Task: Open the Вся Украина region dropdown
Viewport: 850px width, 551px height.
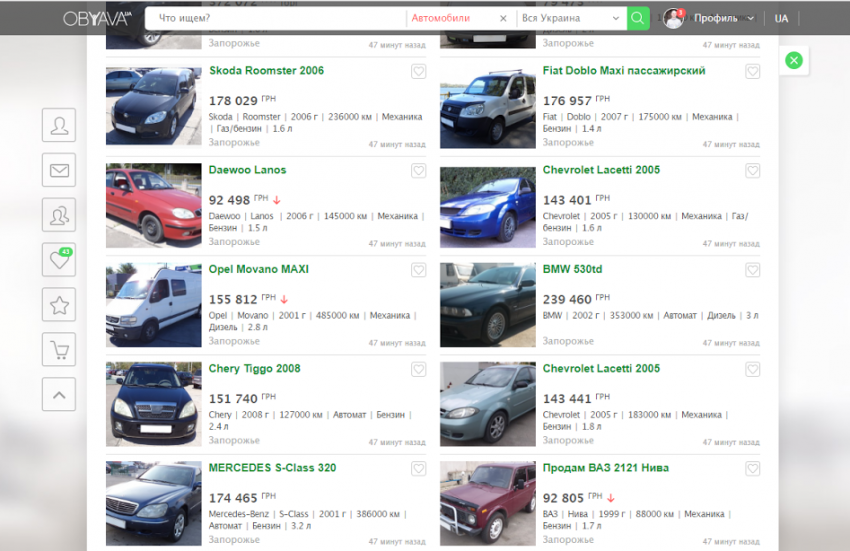Action: click(571, 18)
